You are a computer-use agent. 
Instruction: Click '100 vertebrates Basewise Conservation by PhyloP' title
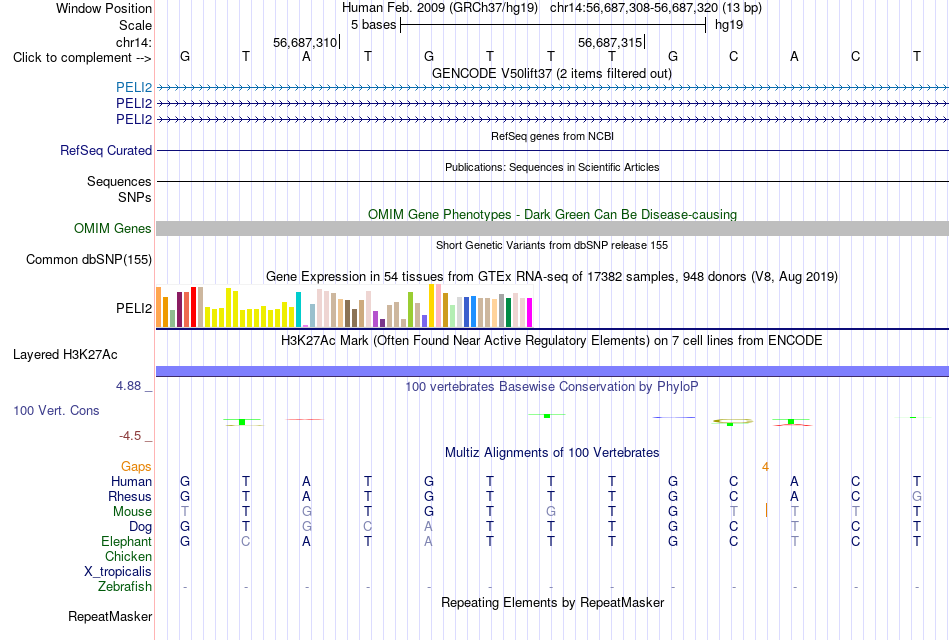point(552,387)
